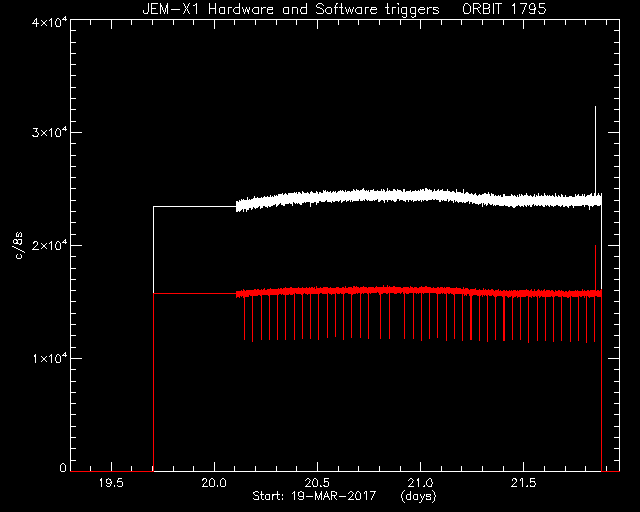Click the 20.0 x-axis tick label
This screenshot has height=512, width=640.
(x=214, y=483)
